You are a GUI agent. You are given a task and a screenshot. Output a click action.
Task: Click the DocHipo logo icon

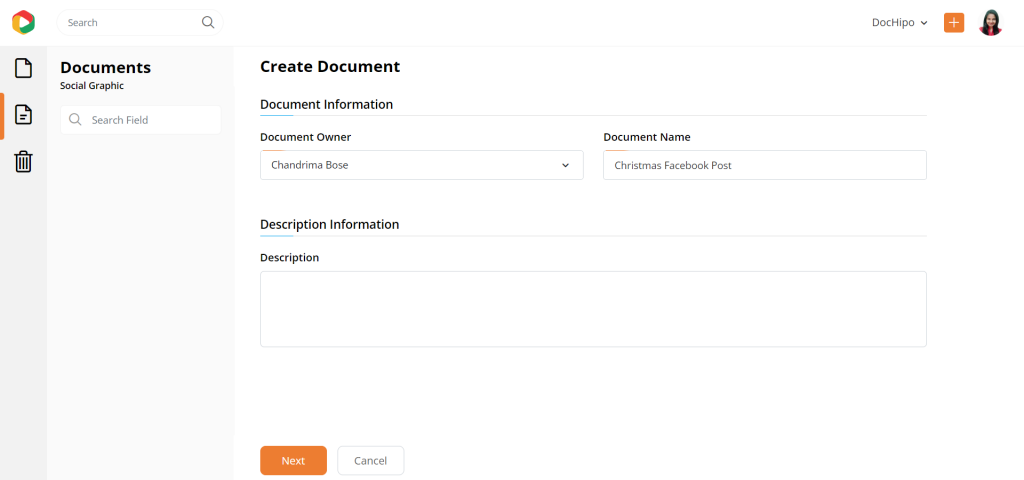point(23,22)
